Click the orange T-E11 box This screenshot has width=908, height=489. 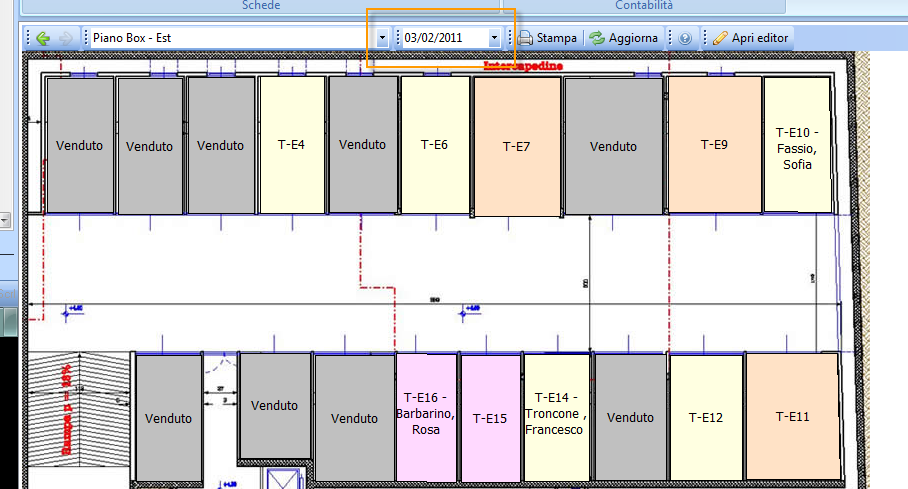coord(792,416)
